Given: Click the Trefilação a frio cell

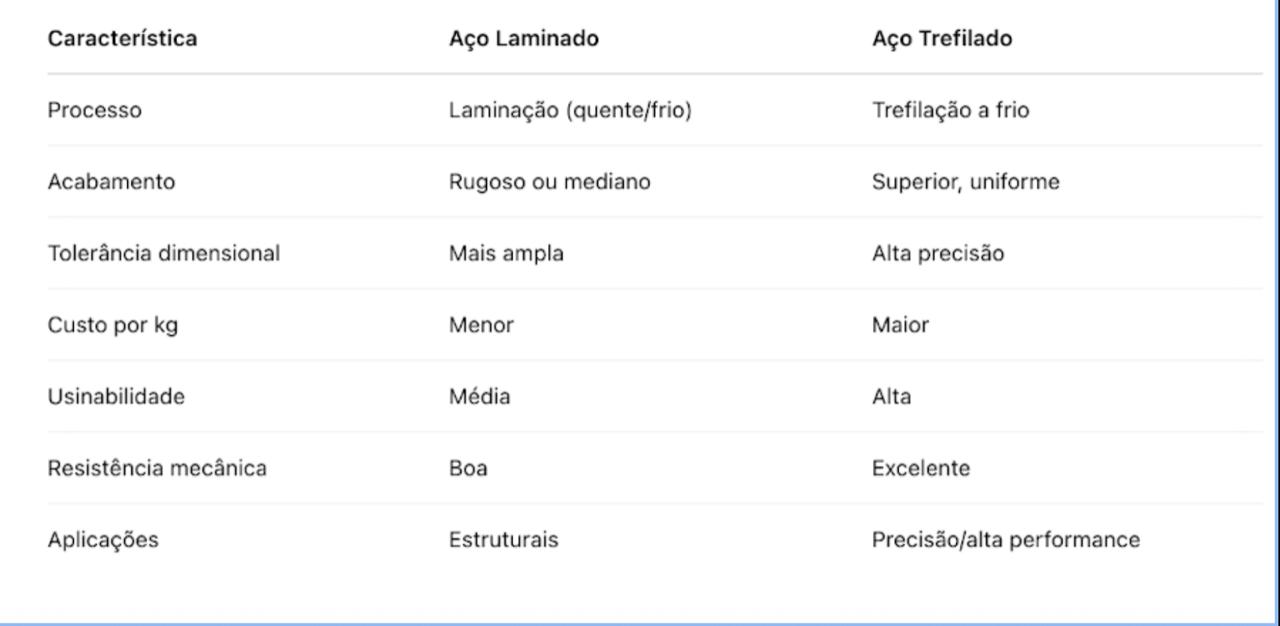Looking at the screenshot, I should click(x=951, y=110).
